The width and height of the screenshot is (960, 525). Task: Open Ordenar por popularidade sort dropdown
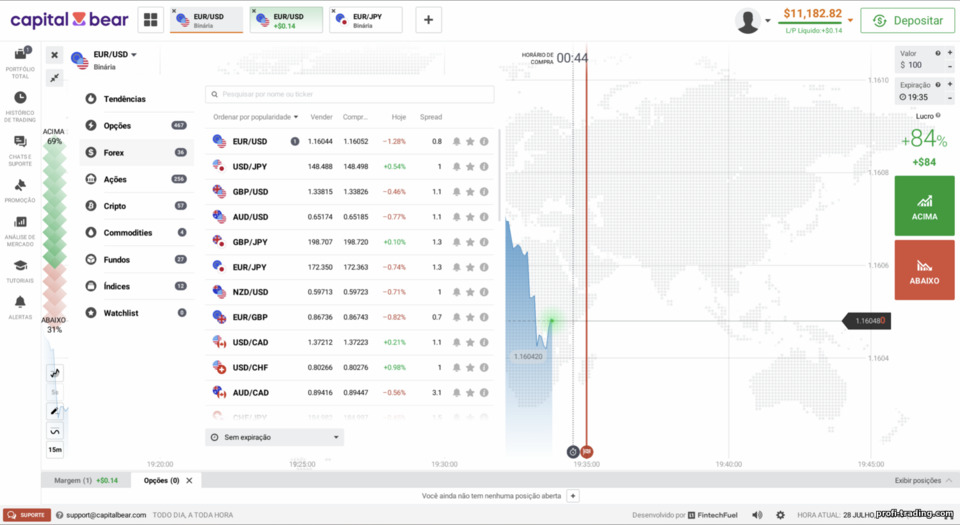click(x=255, y=117)
